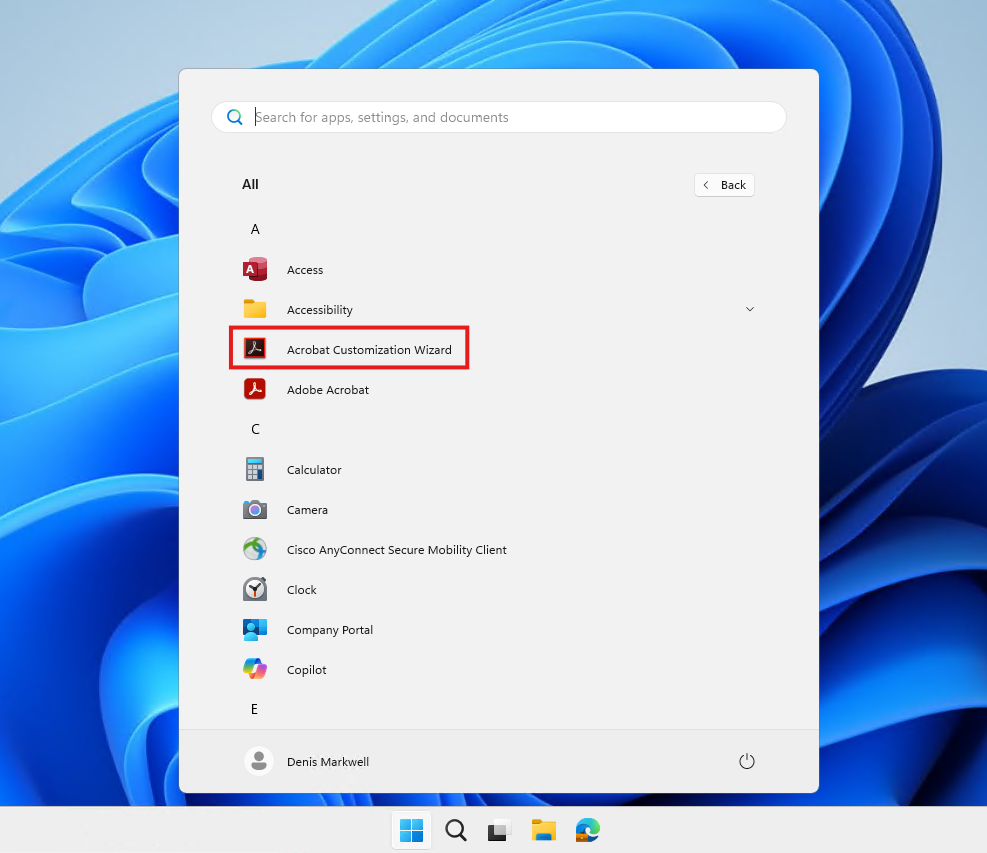The height and width of the screenshot is (853, 987).
Task: Open Task View on the taskbar
Action: [499, 830]
